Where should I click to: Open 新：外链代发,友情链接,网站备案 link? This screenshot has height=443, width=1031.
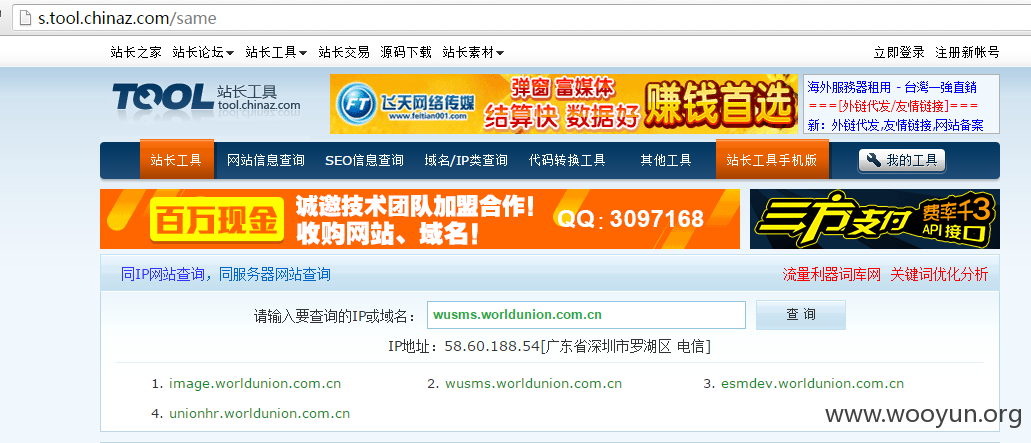(x=896, y=125)
